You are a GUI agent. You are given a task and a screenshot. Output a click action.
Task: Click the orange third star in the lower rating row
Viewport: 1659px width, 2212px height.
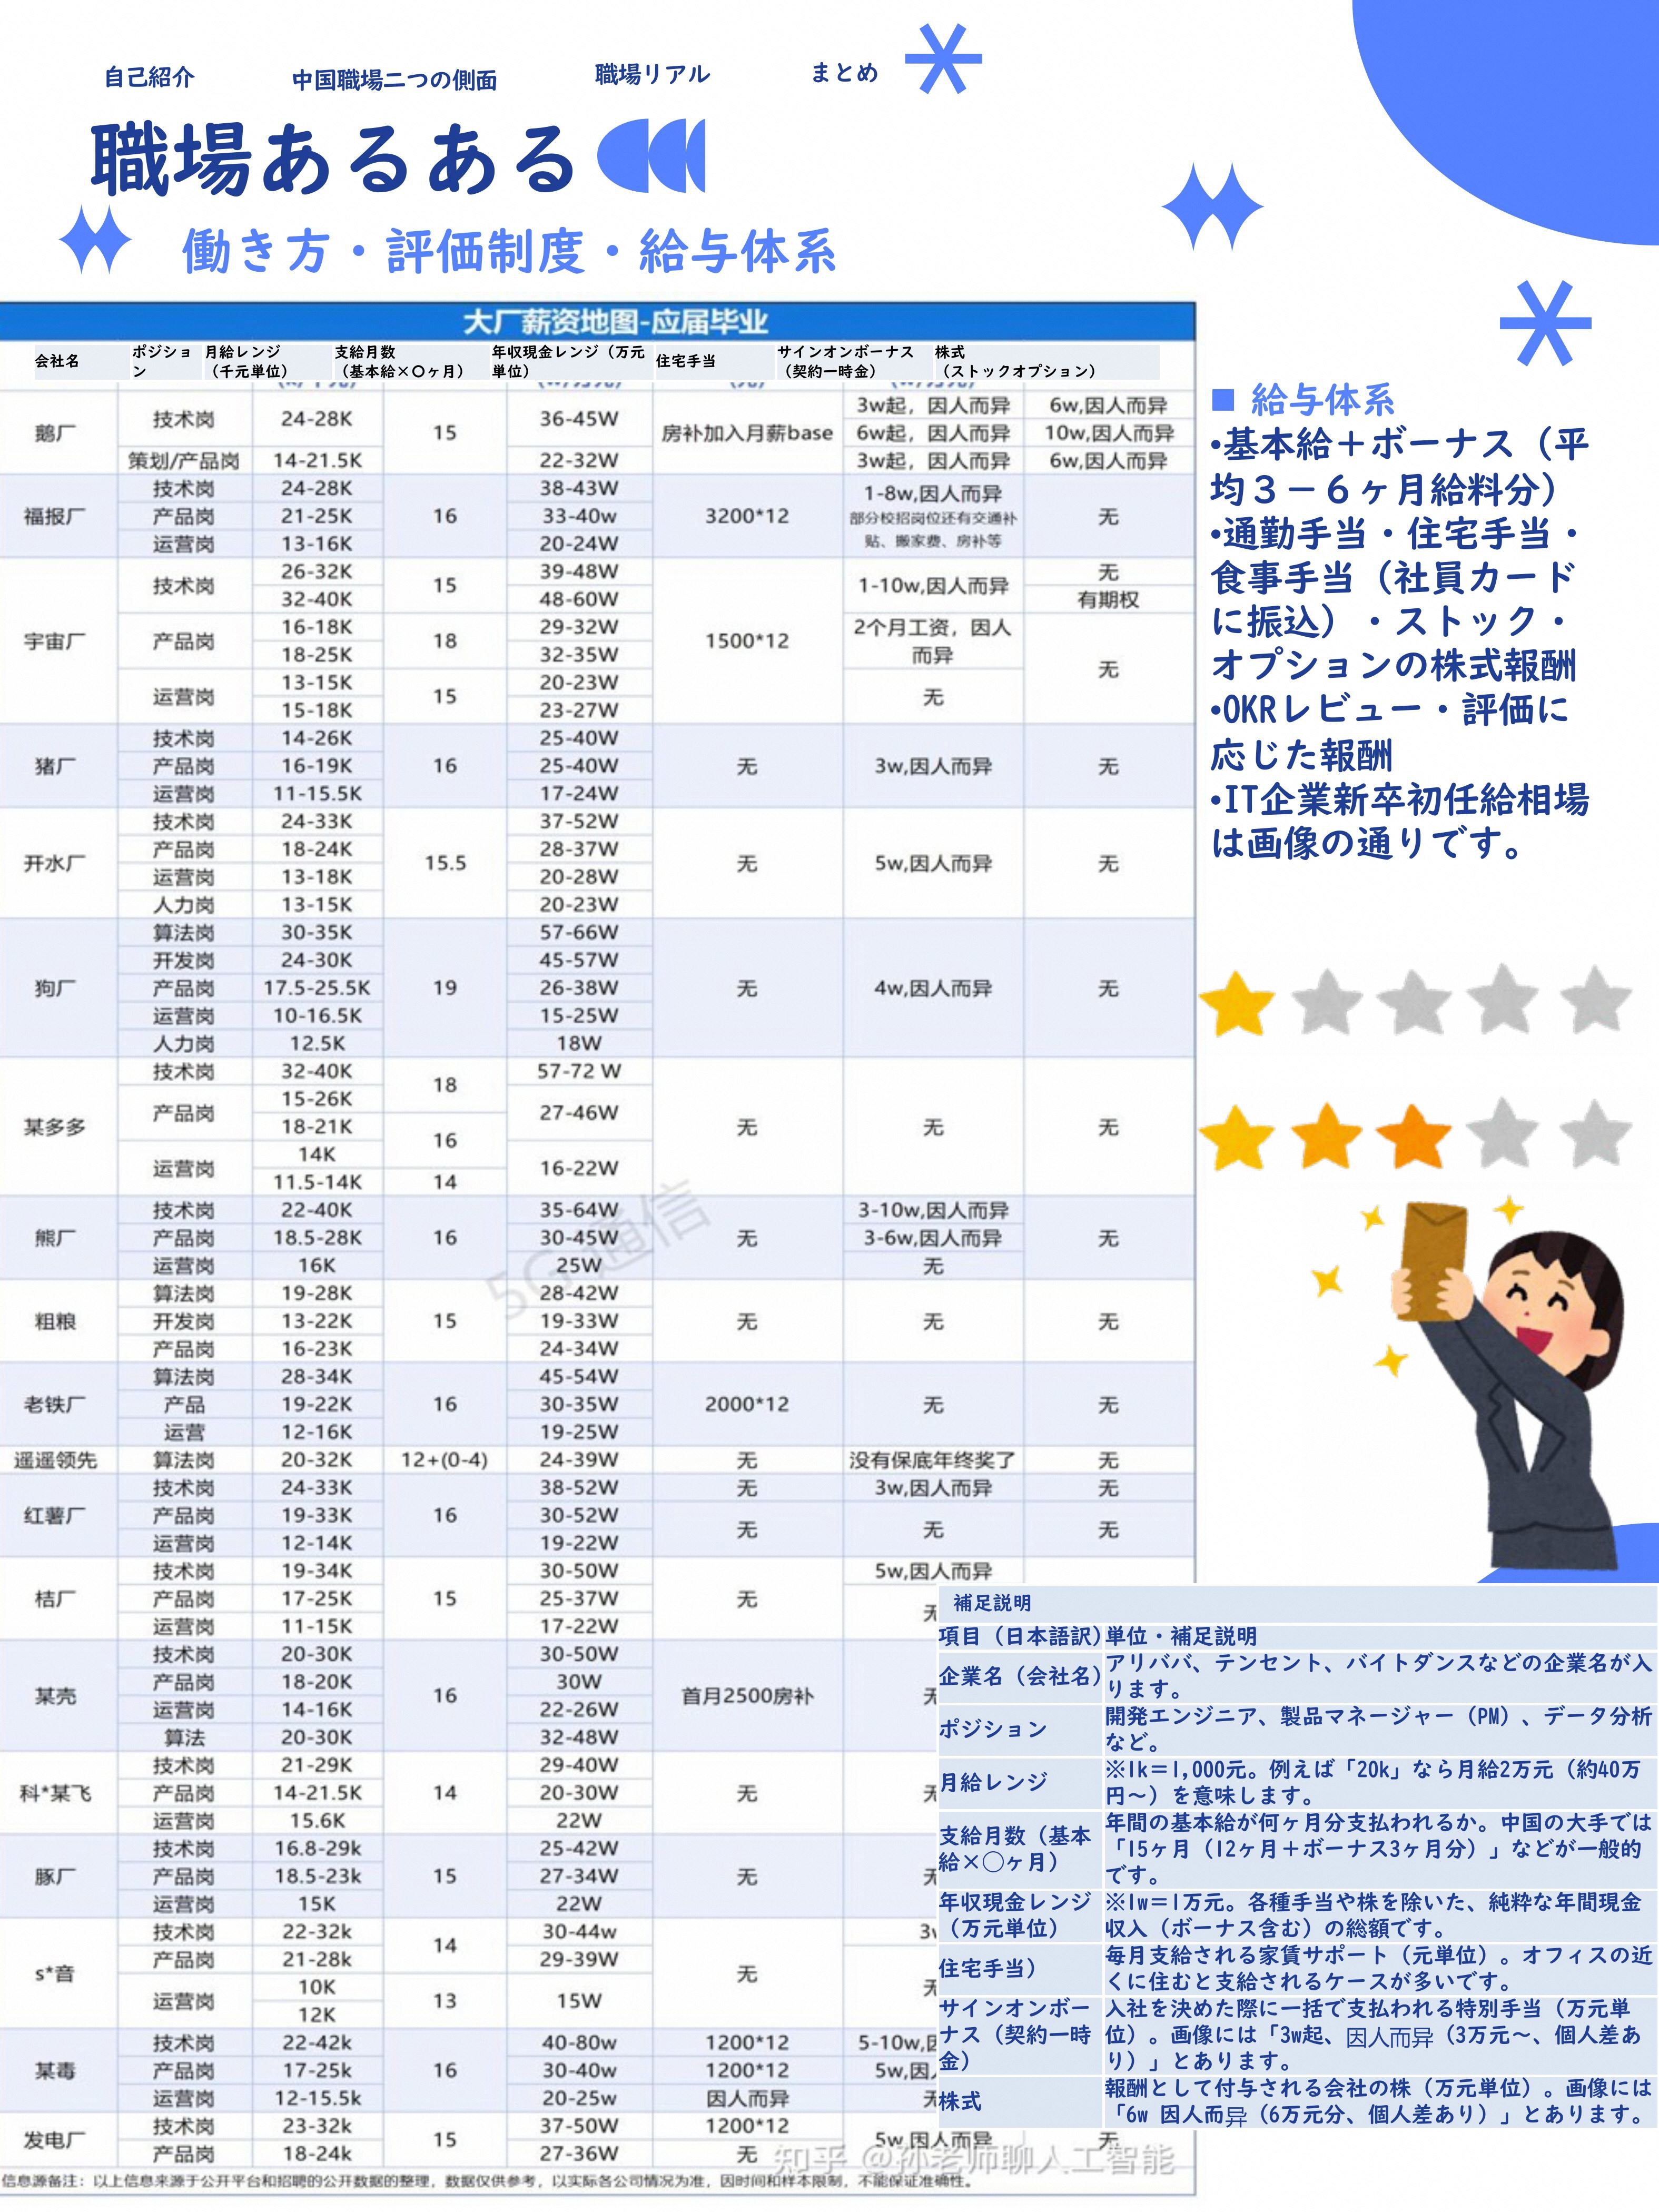pos(1413,1137)
